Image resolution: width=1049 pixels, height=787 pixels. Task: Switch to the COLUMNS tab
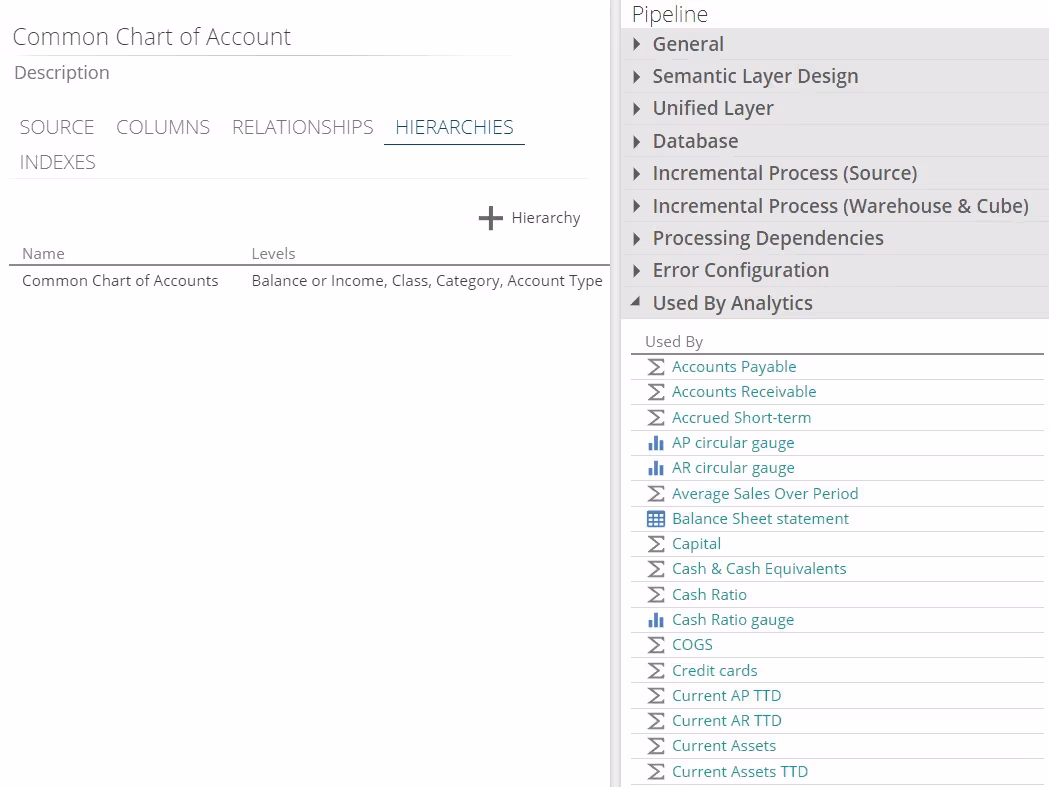point(163,127)
